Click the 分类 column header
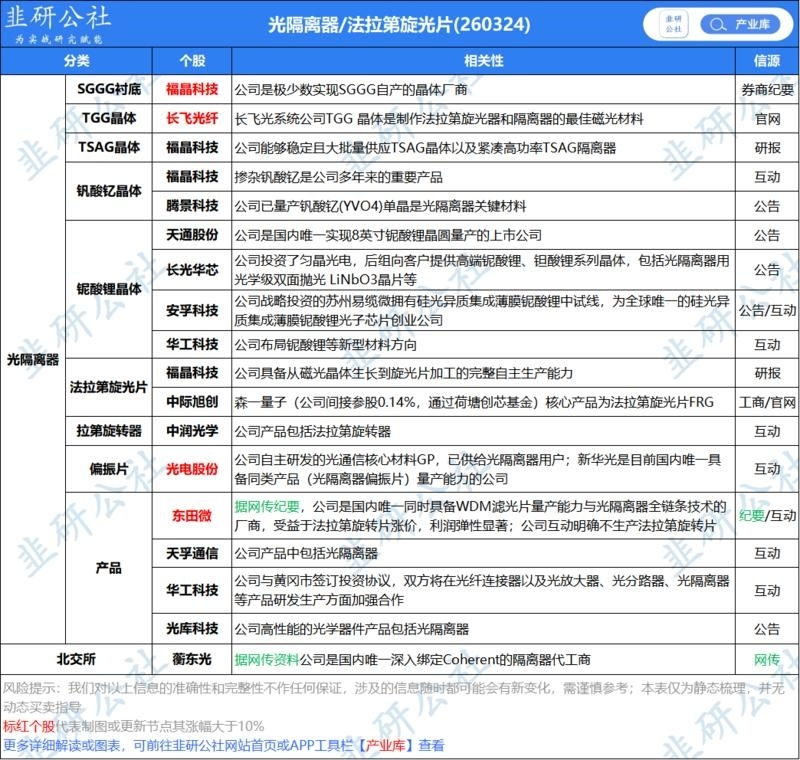 point(77,61)
